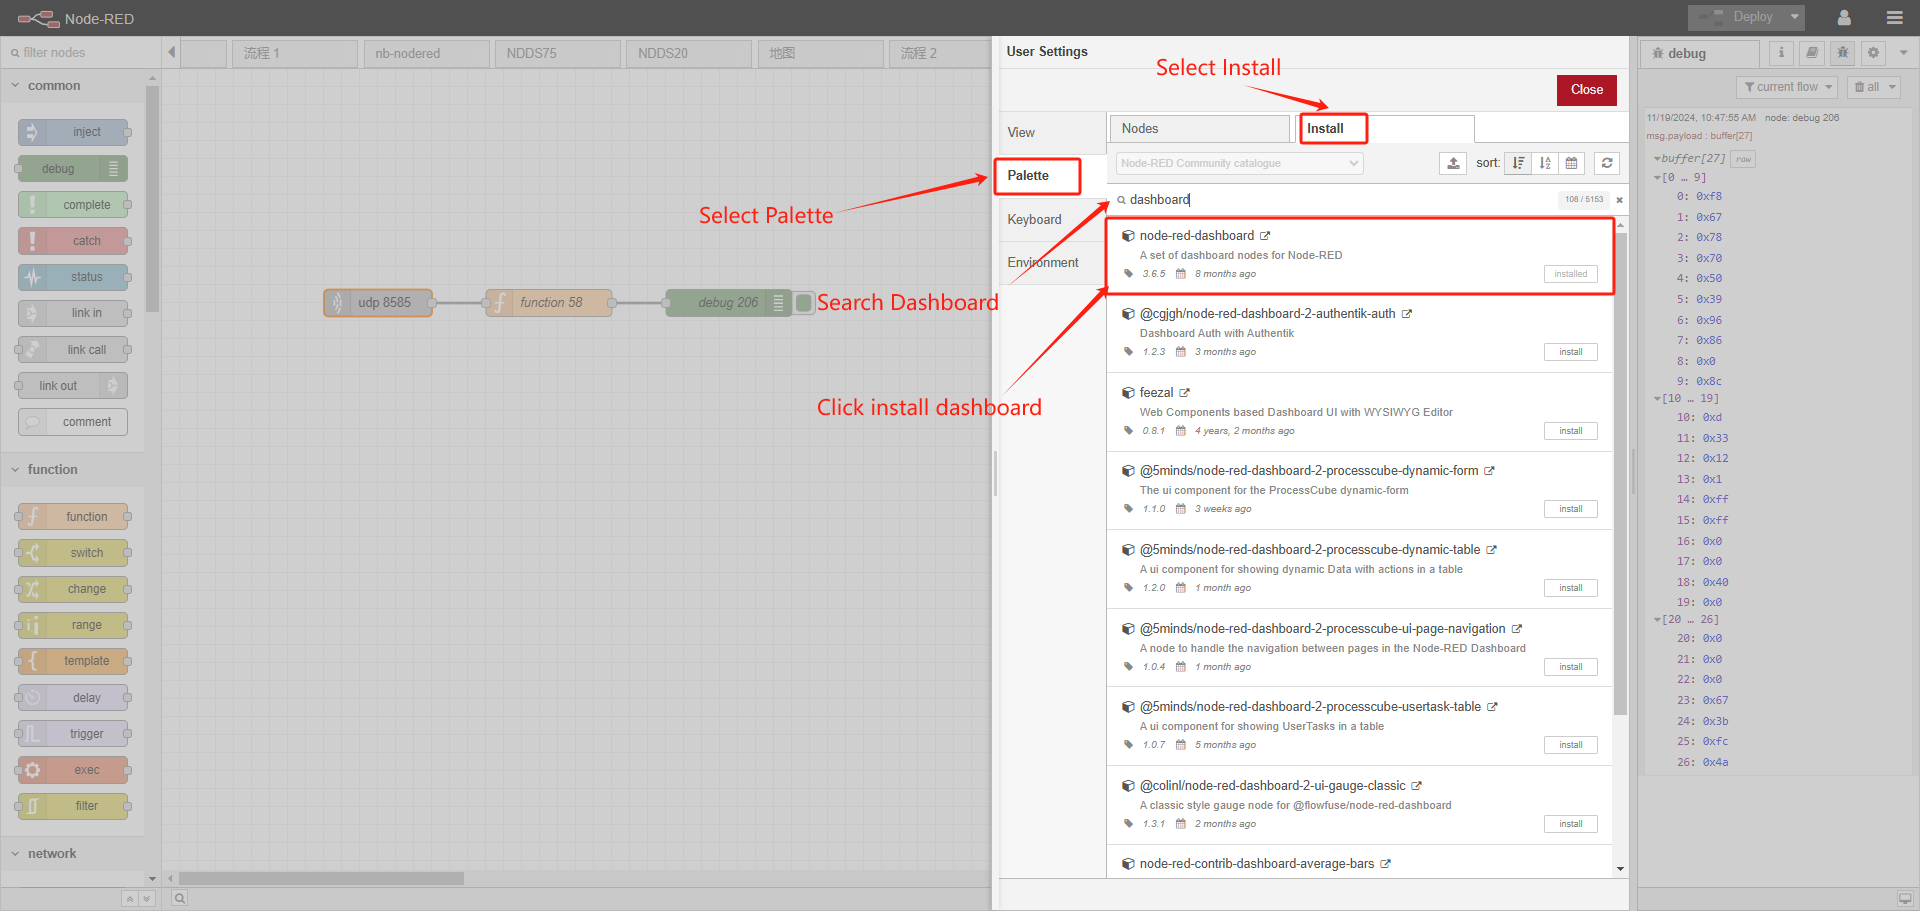Click the palette vertical scrollbar
Viewport: 1920px width, 911px height.
[152, 199]
